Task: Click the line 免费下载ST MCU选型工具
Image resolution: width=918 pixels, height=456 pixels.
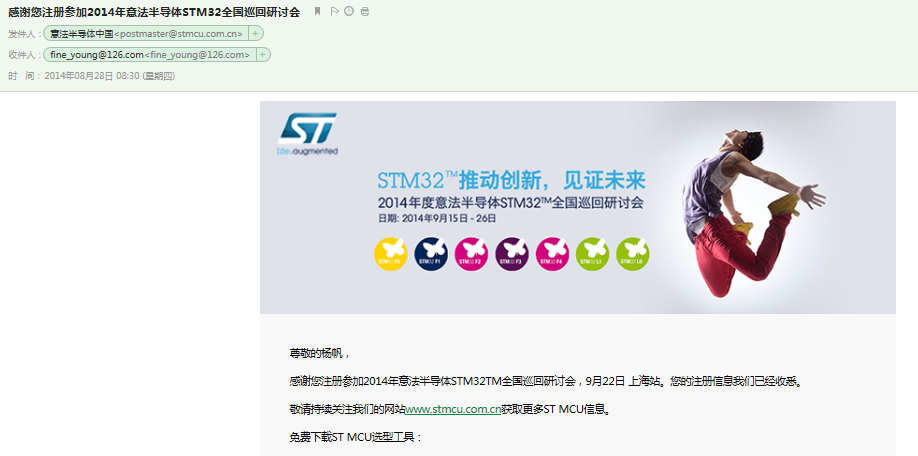Action: click(356, 437)
